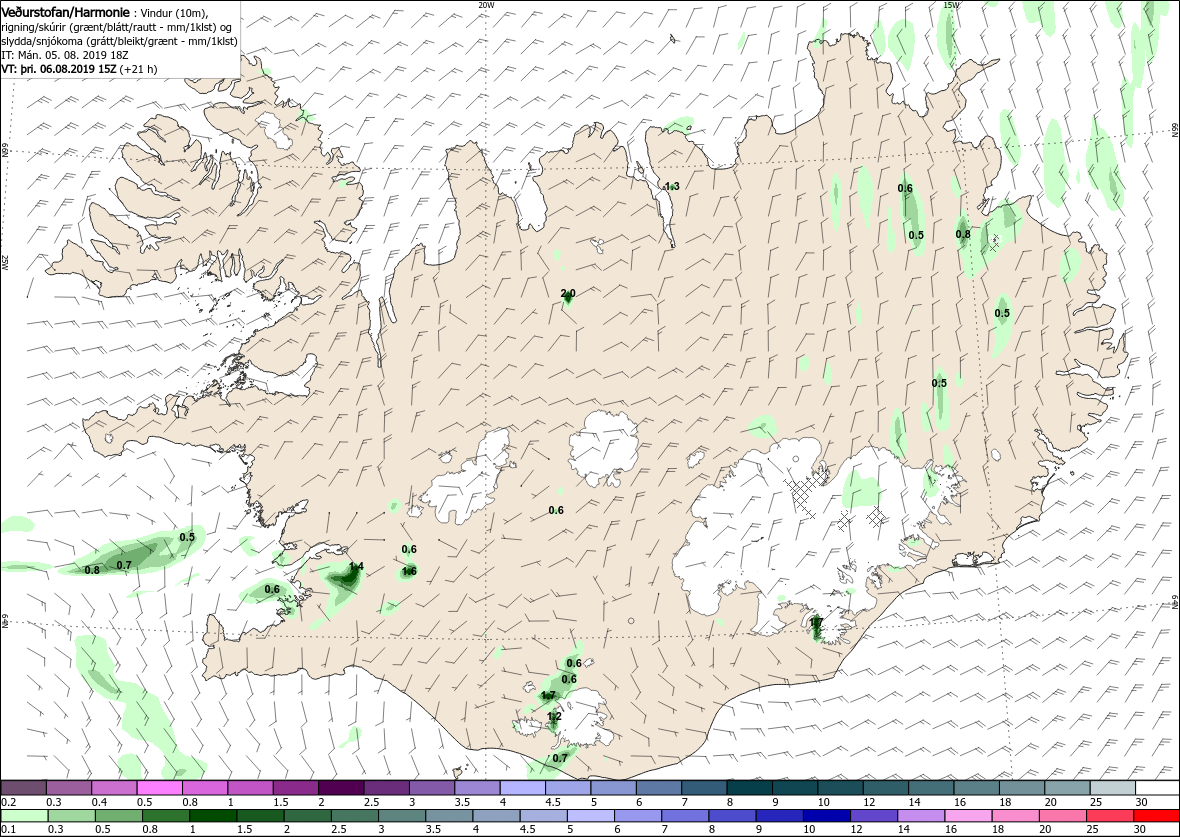Click the 1.2 precipitation value near the south glacier

[554, 717]
